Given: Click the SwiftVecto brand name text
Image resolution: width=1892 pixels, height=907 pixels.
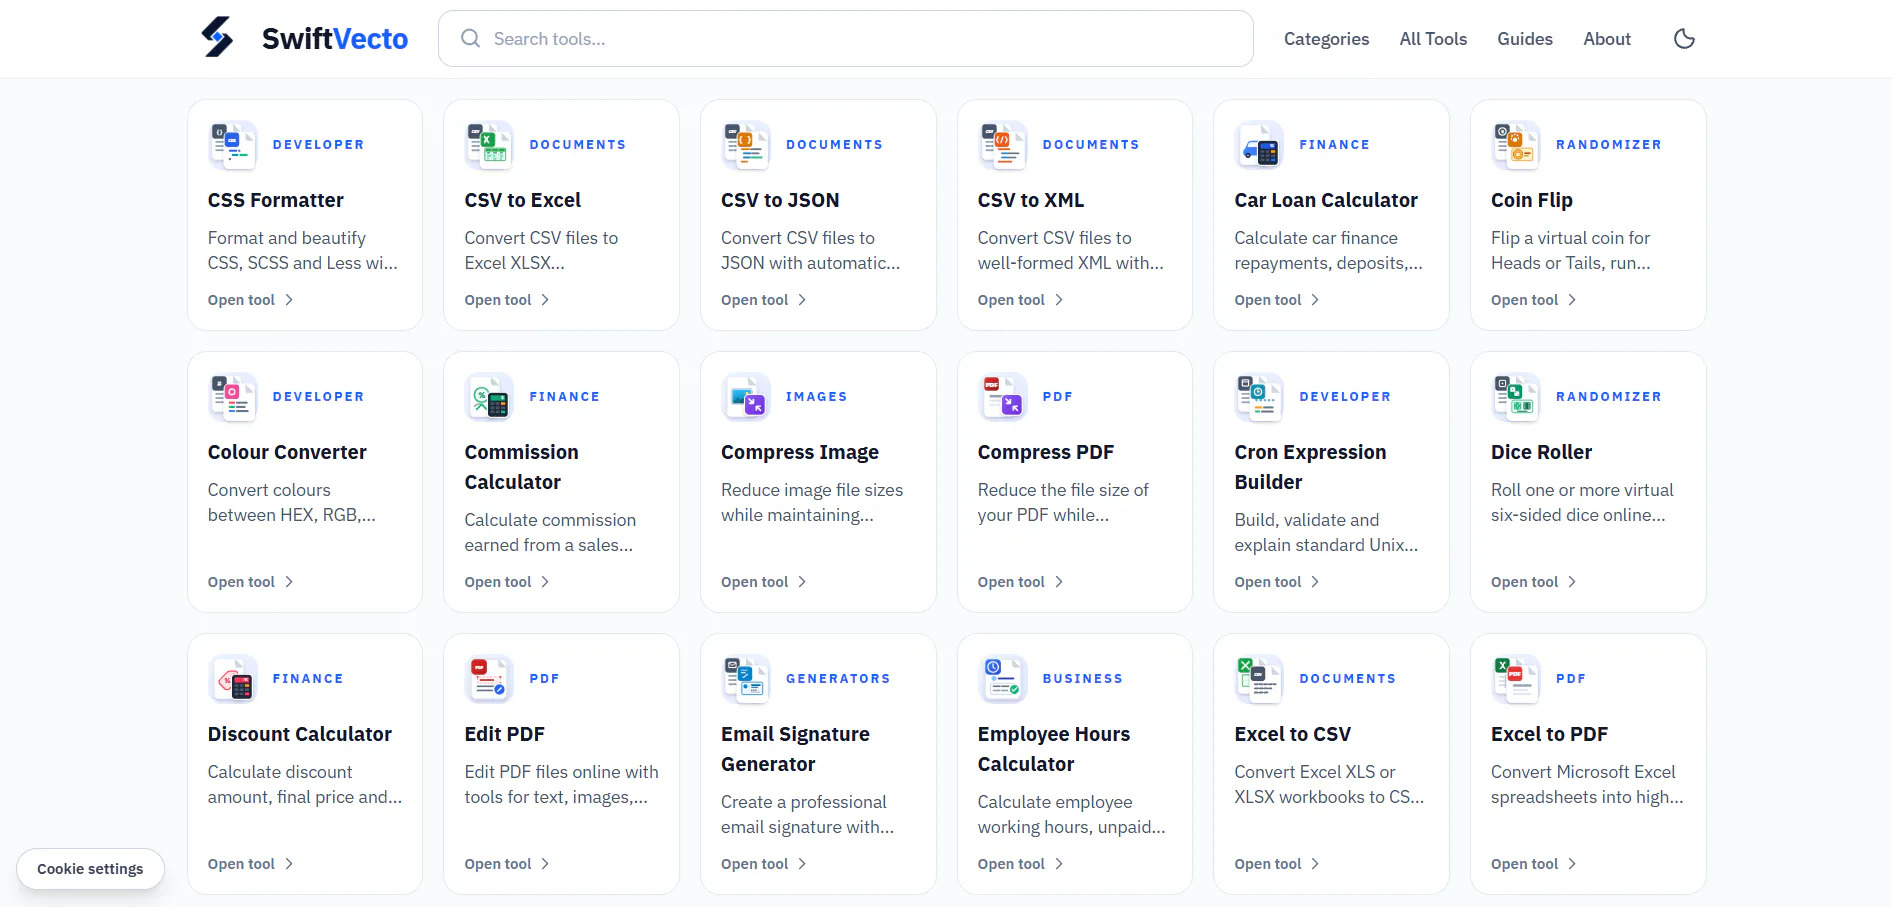Looking at the screenshot, I should (335, 39).
